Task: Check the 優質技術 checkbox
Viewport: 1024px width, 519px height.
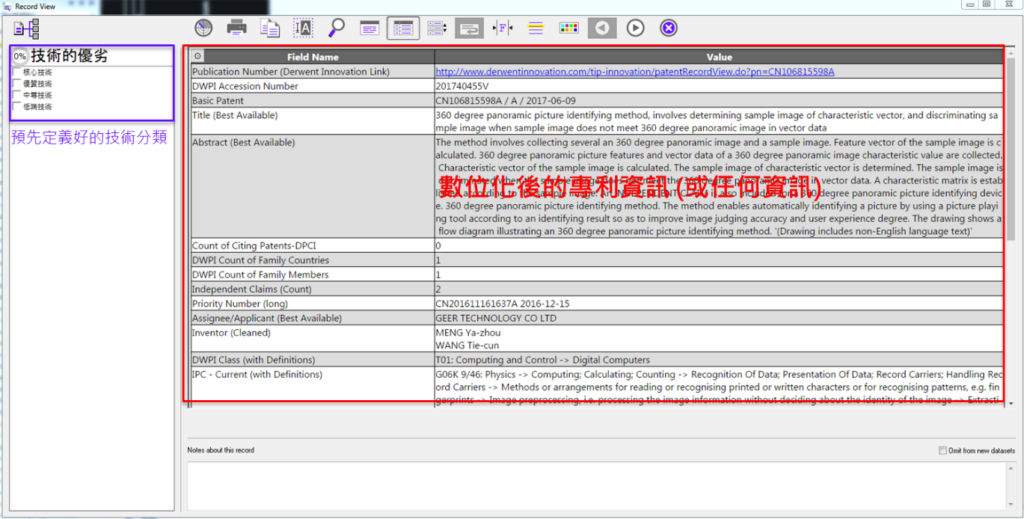Action: point(16,84)
